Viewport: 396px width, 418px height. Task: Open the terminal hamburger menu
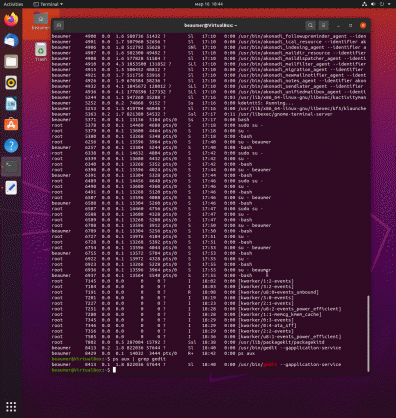(x=323, y=25)
